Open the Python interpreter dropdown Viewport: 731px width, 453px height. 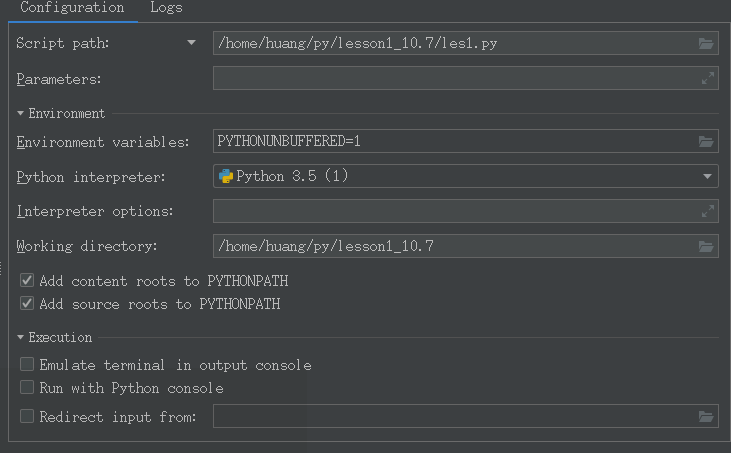tap(707, 176)
